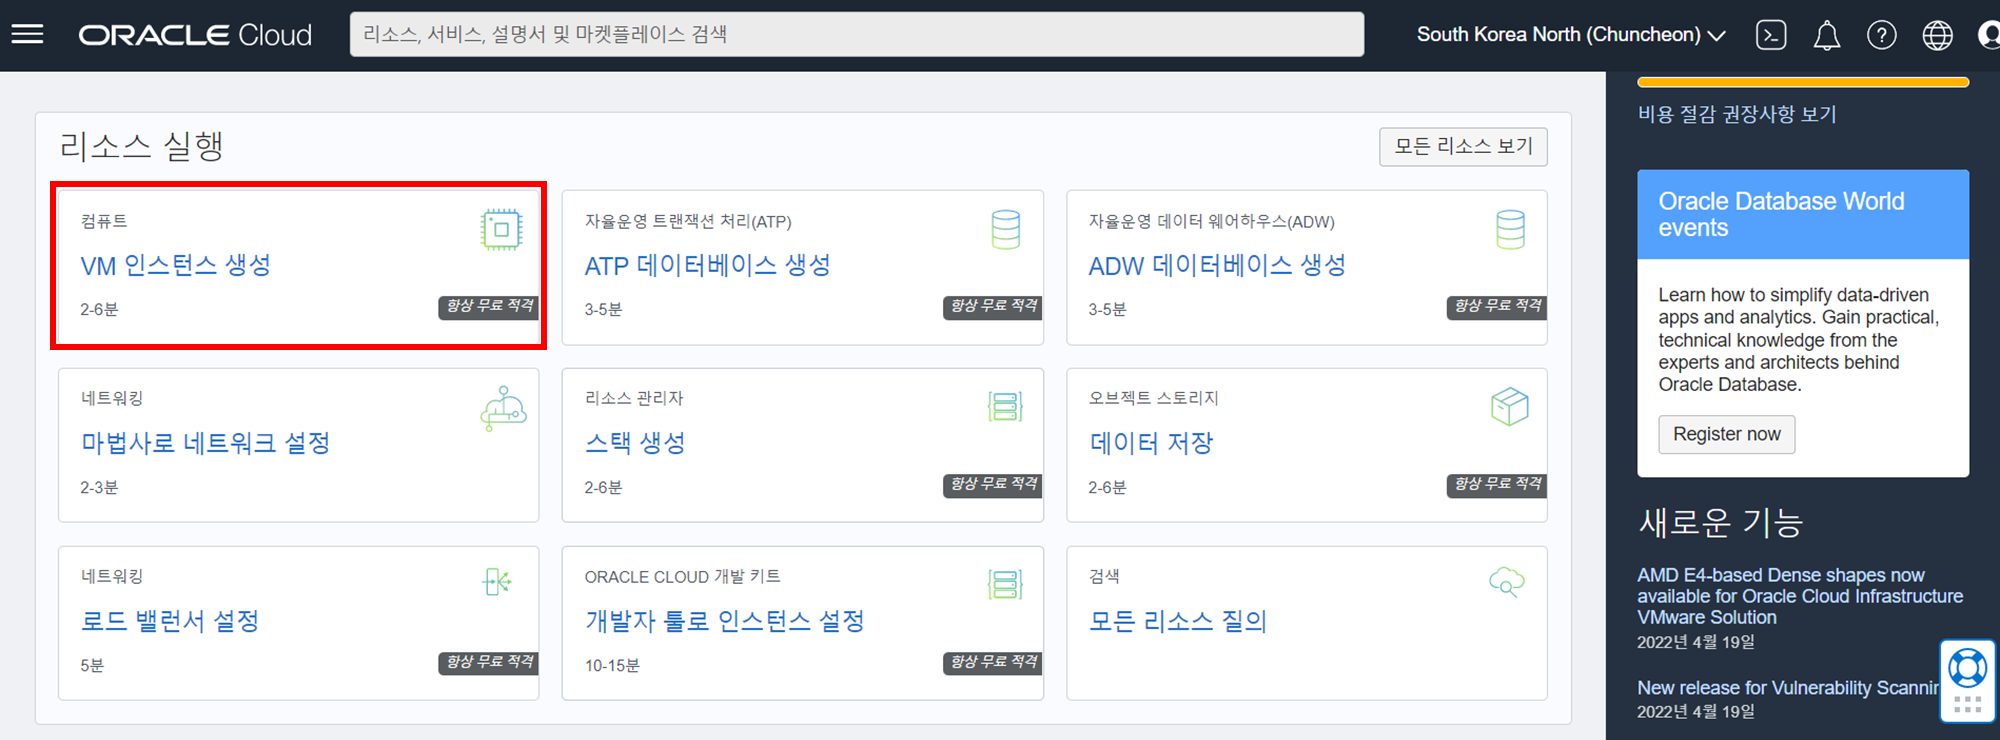Open 비용 절감 권장사항 보기 link
2000x740 pixels.
tap(1737, 114)
